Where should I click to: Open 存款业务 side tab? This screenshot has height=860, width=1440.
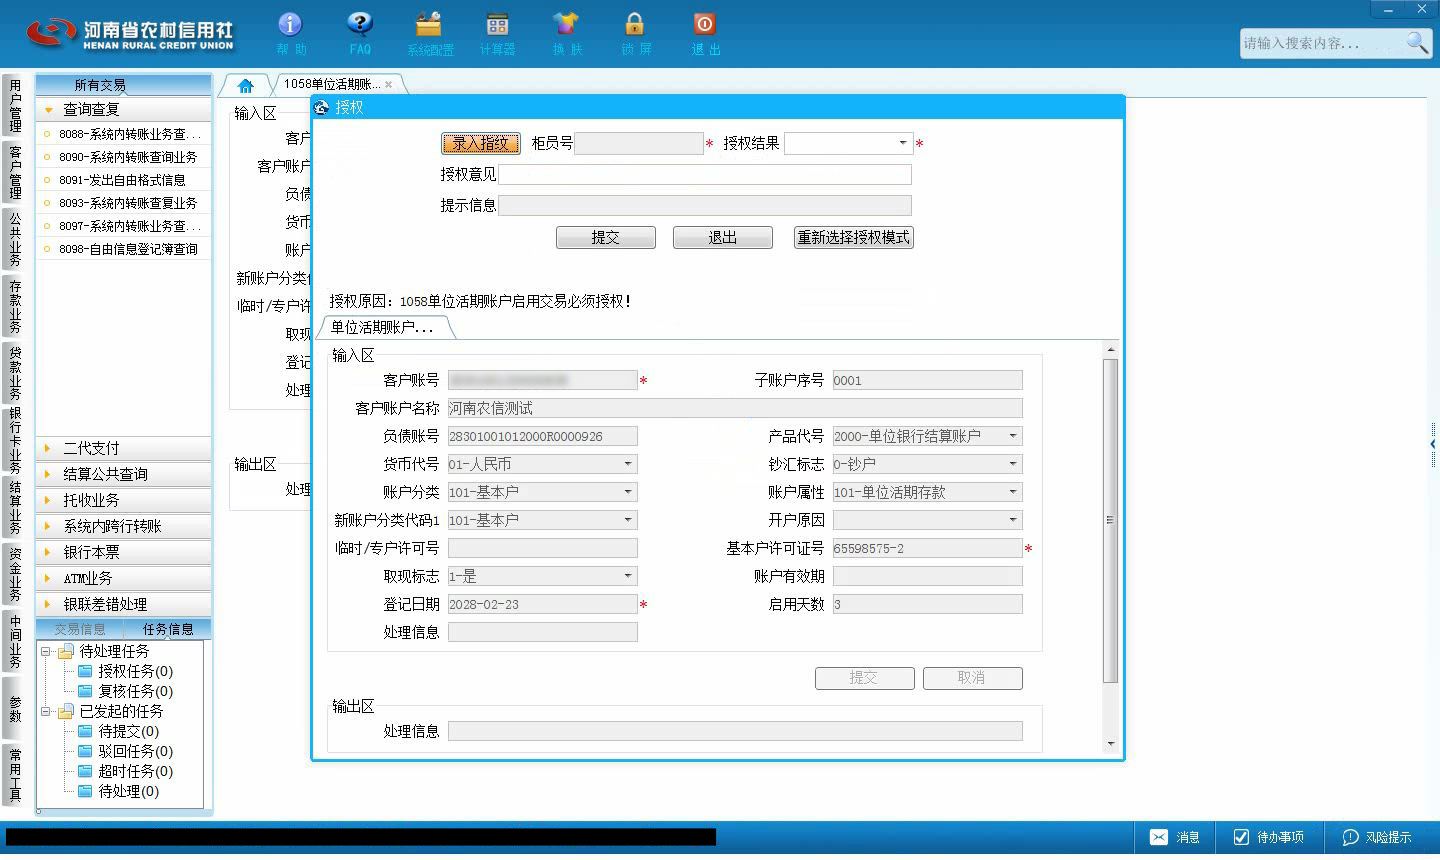coord(15,307)
